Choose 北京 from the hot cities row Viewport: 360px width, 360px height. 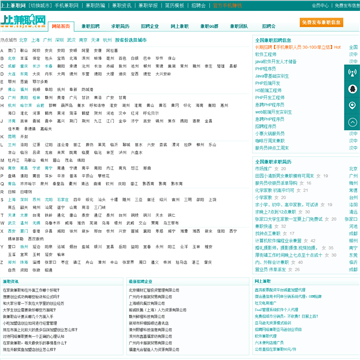click(x=23, y=40)
